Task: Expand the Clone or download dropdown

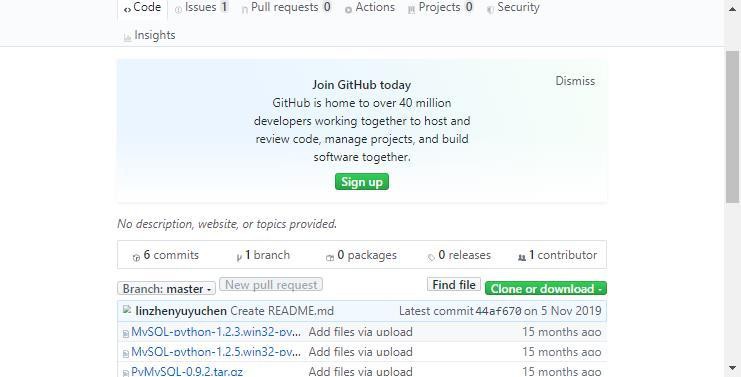Action: click(x=546, y=288)
